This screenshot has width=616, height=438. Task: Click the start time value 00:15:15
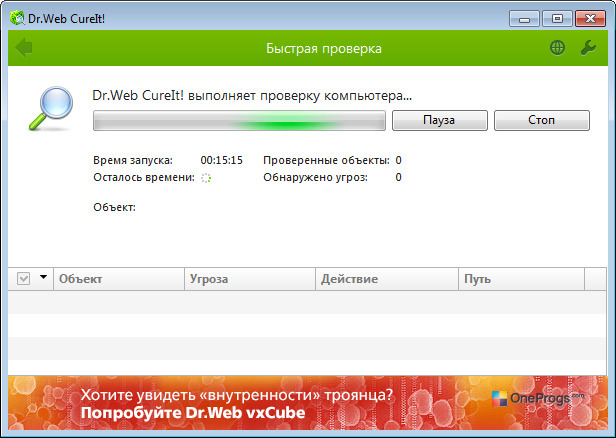click(222, 160)
